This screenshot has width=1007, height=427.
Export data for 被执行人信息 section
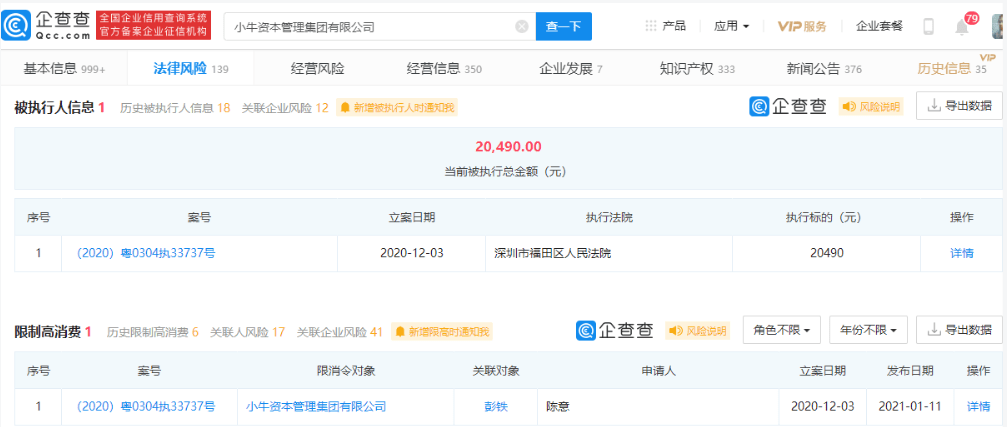(959, 106)
